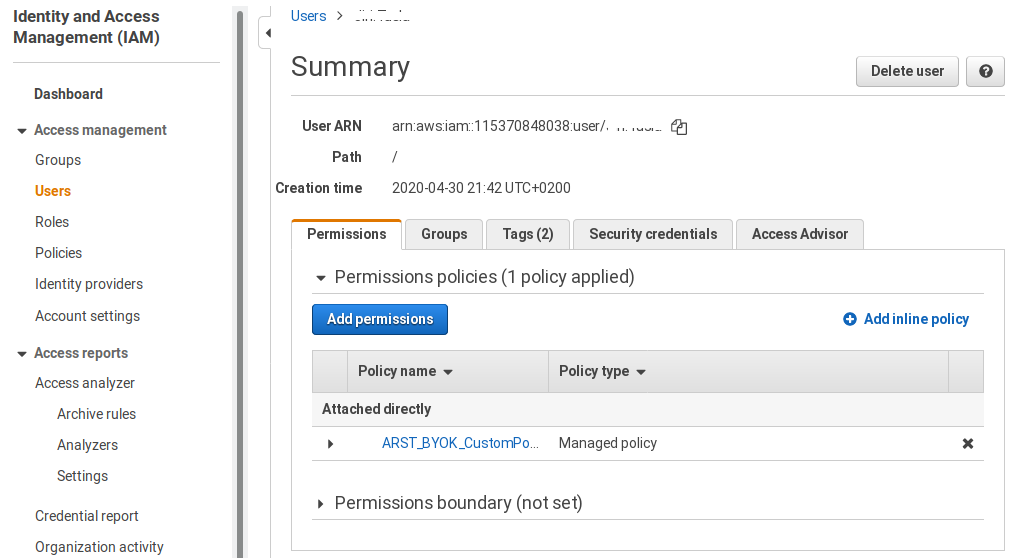Go to Users in the breadcrumb

(x=308, y=16)
